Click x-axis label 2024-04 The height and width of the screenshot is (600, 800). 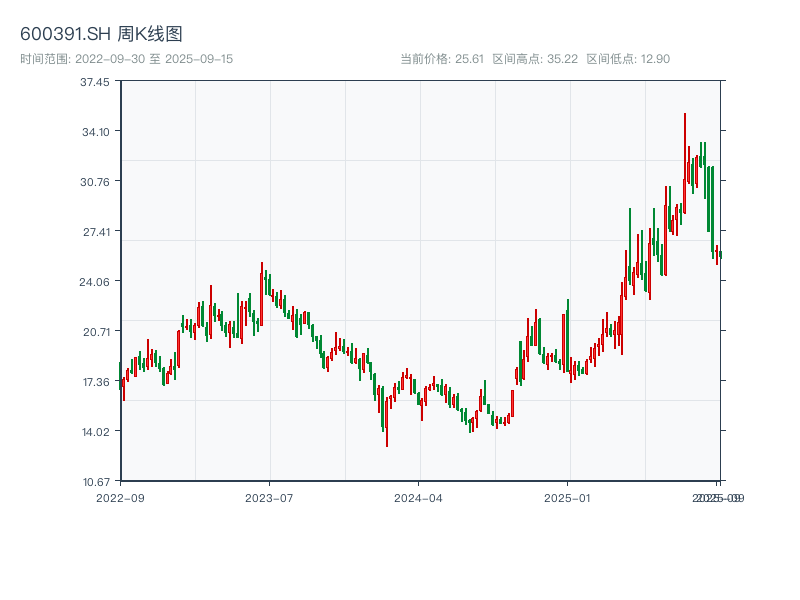[x=418, y=498]
